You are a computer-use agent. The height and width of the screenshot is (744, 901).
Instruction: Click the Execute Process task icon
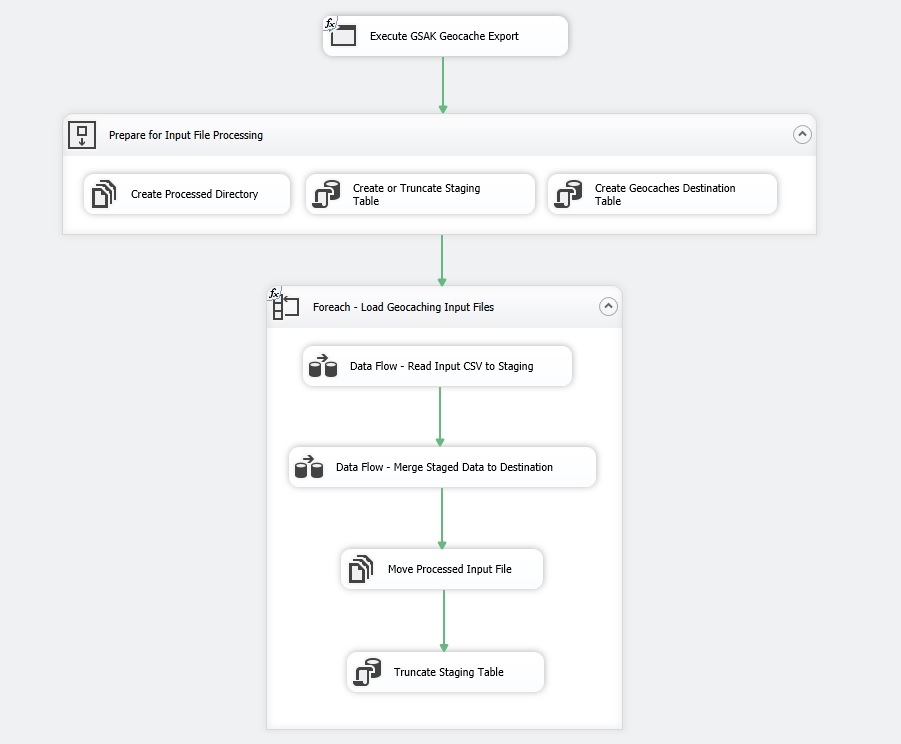click(x=343, y=36)
